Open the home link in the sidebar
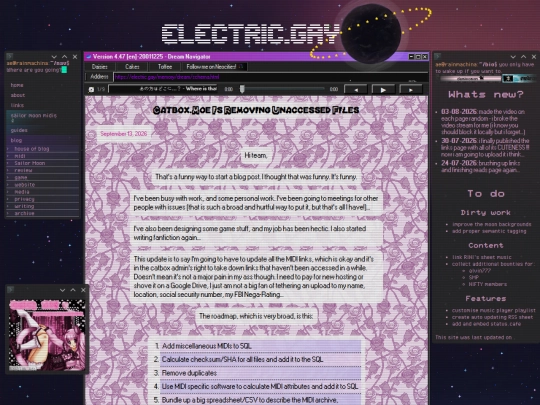The width and height of the screenshot is (540, 405). click(x=17, y=85)
